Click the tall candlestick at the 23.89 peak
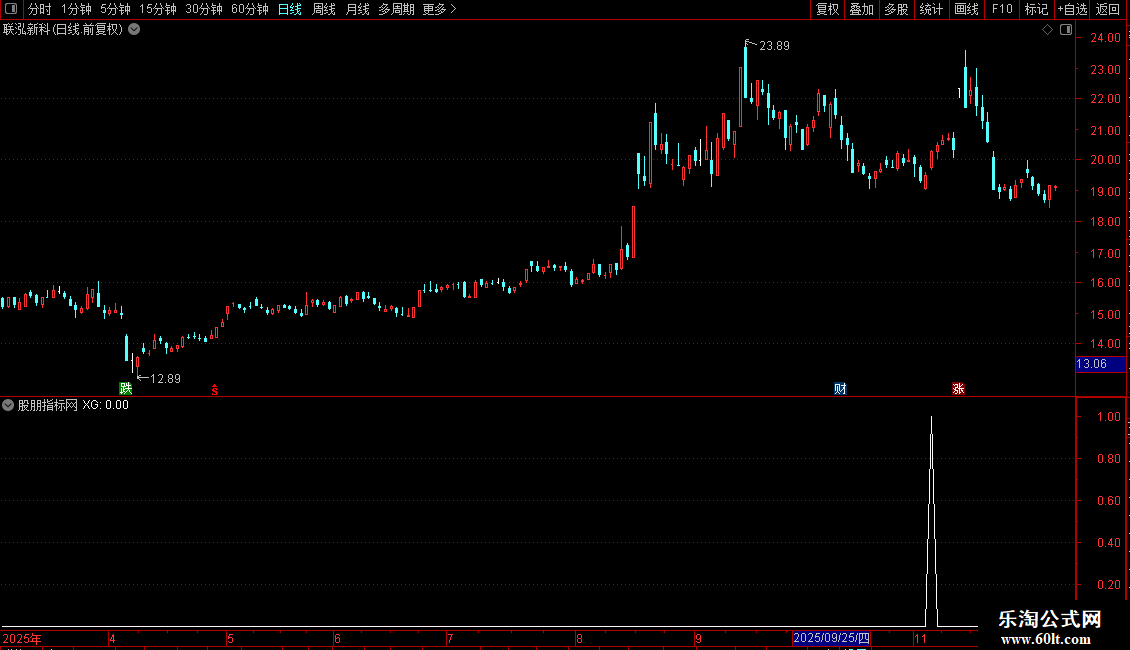Image resolution: width=1130 pixels, height=650 pixels. pyautogui.click(x=746, y=71)
